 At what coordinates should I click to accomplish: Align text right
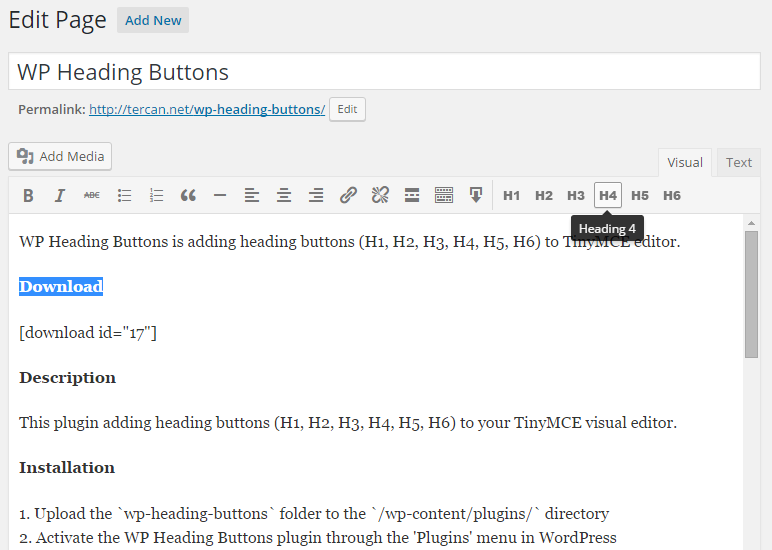coord(316,195)
